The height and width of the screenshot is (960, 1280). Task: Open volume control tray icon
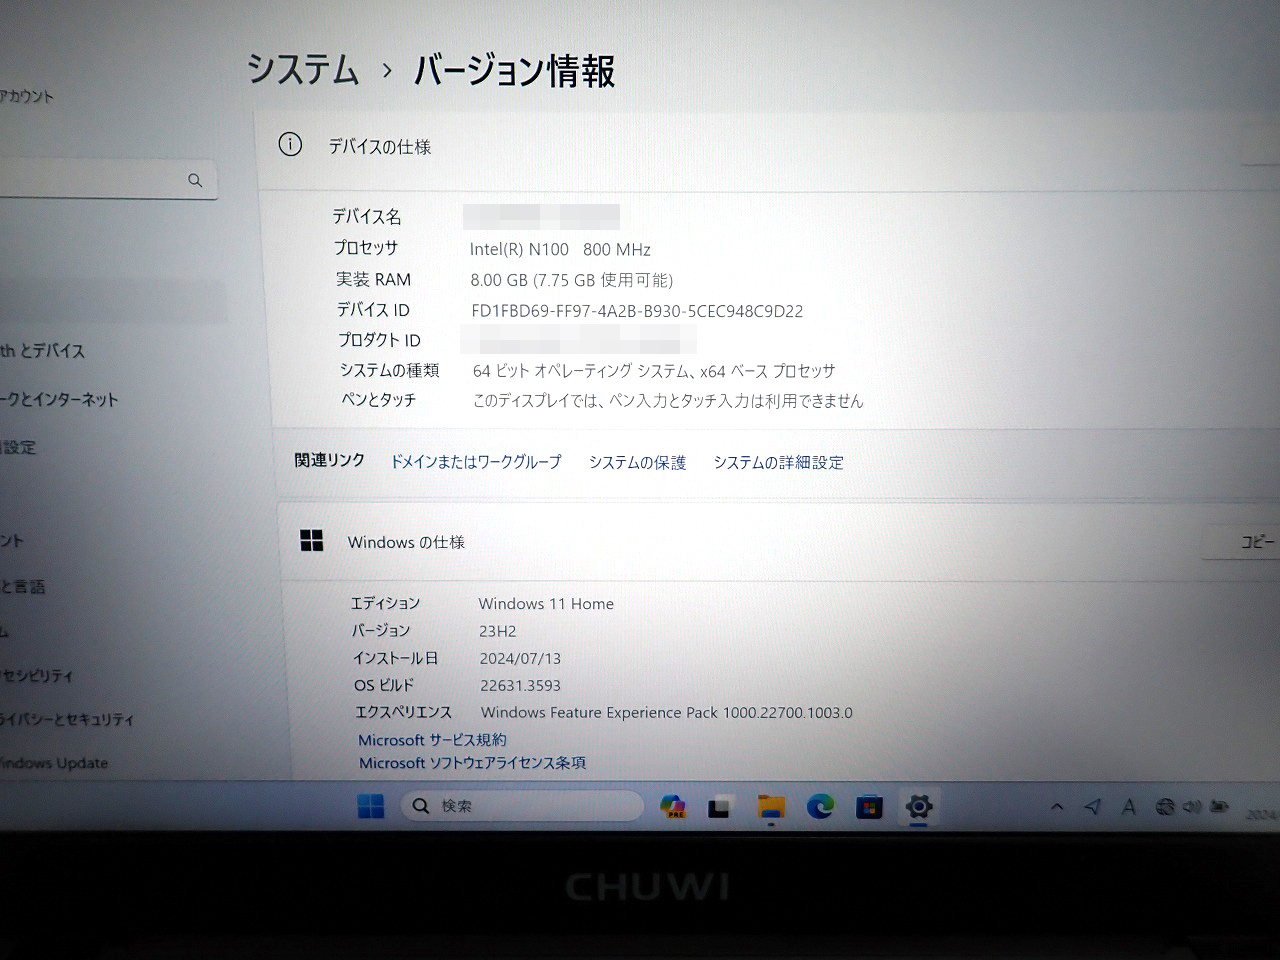click(x=1191, y=807)
